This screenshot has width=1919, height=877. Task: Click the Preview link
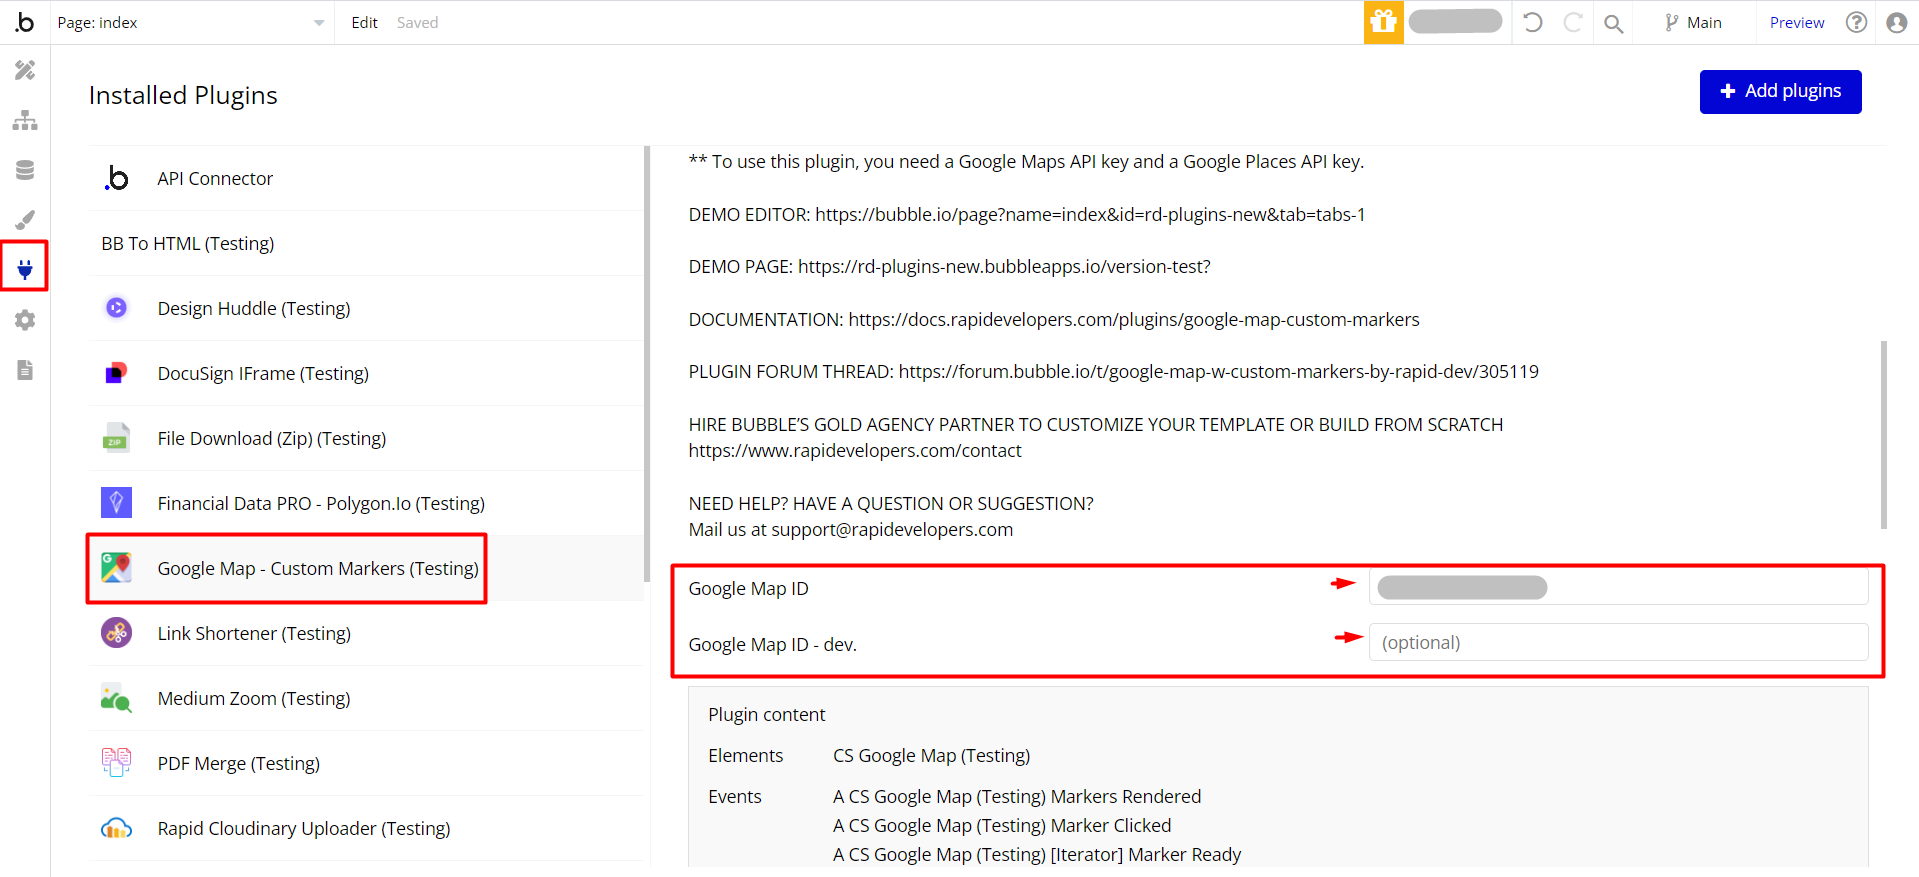(1797, 22)
